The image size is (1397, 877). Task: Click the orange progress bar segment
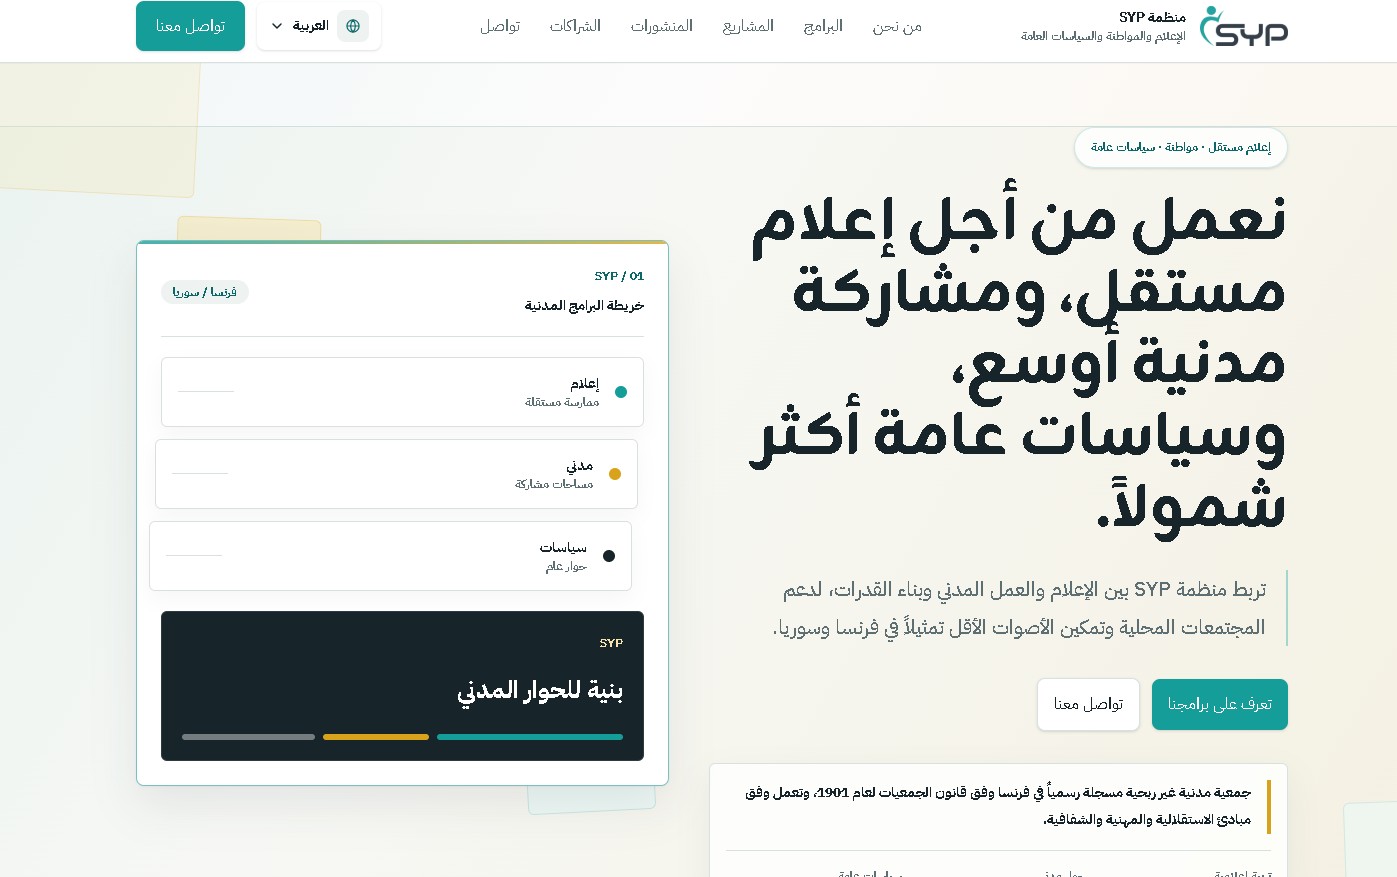click(376, 737)
